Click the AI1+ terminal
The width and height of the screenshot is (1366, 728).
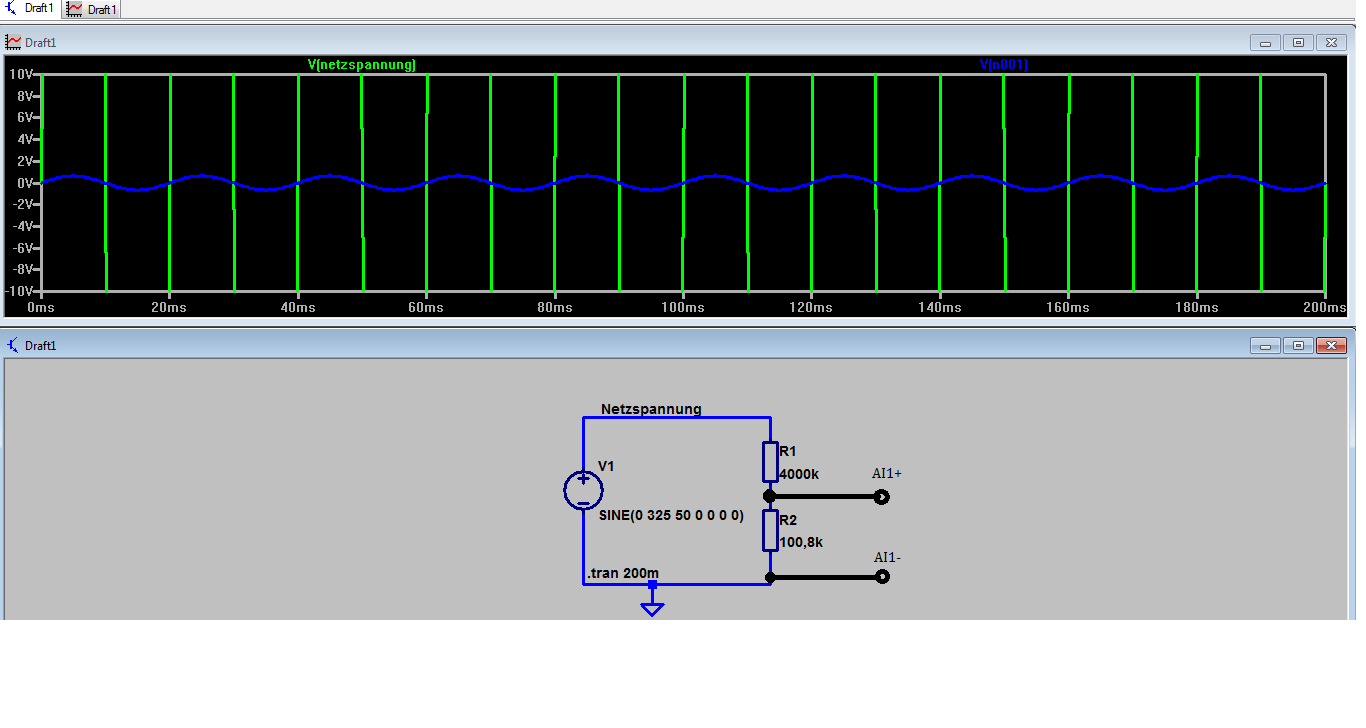(x=881, y=496)
